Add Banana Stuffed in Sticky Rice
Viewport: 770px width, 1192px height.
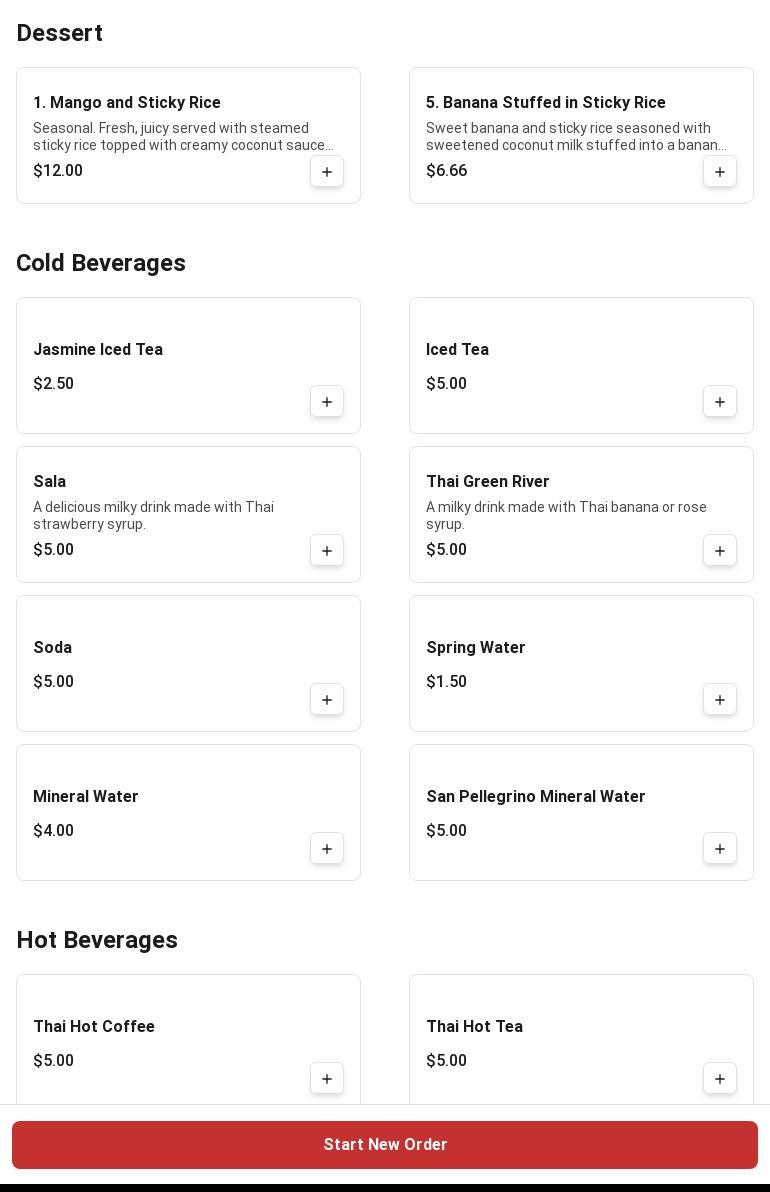click(x=720, y=172)
